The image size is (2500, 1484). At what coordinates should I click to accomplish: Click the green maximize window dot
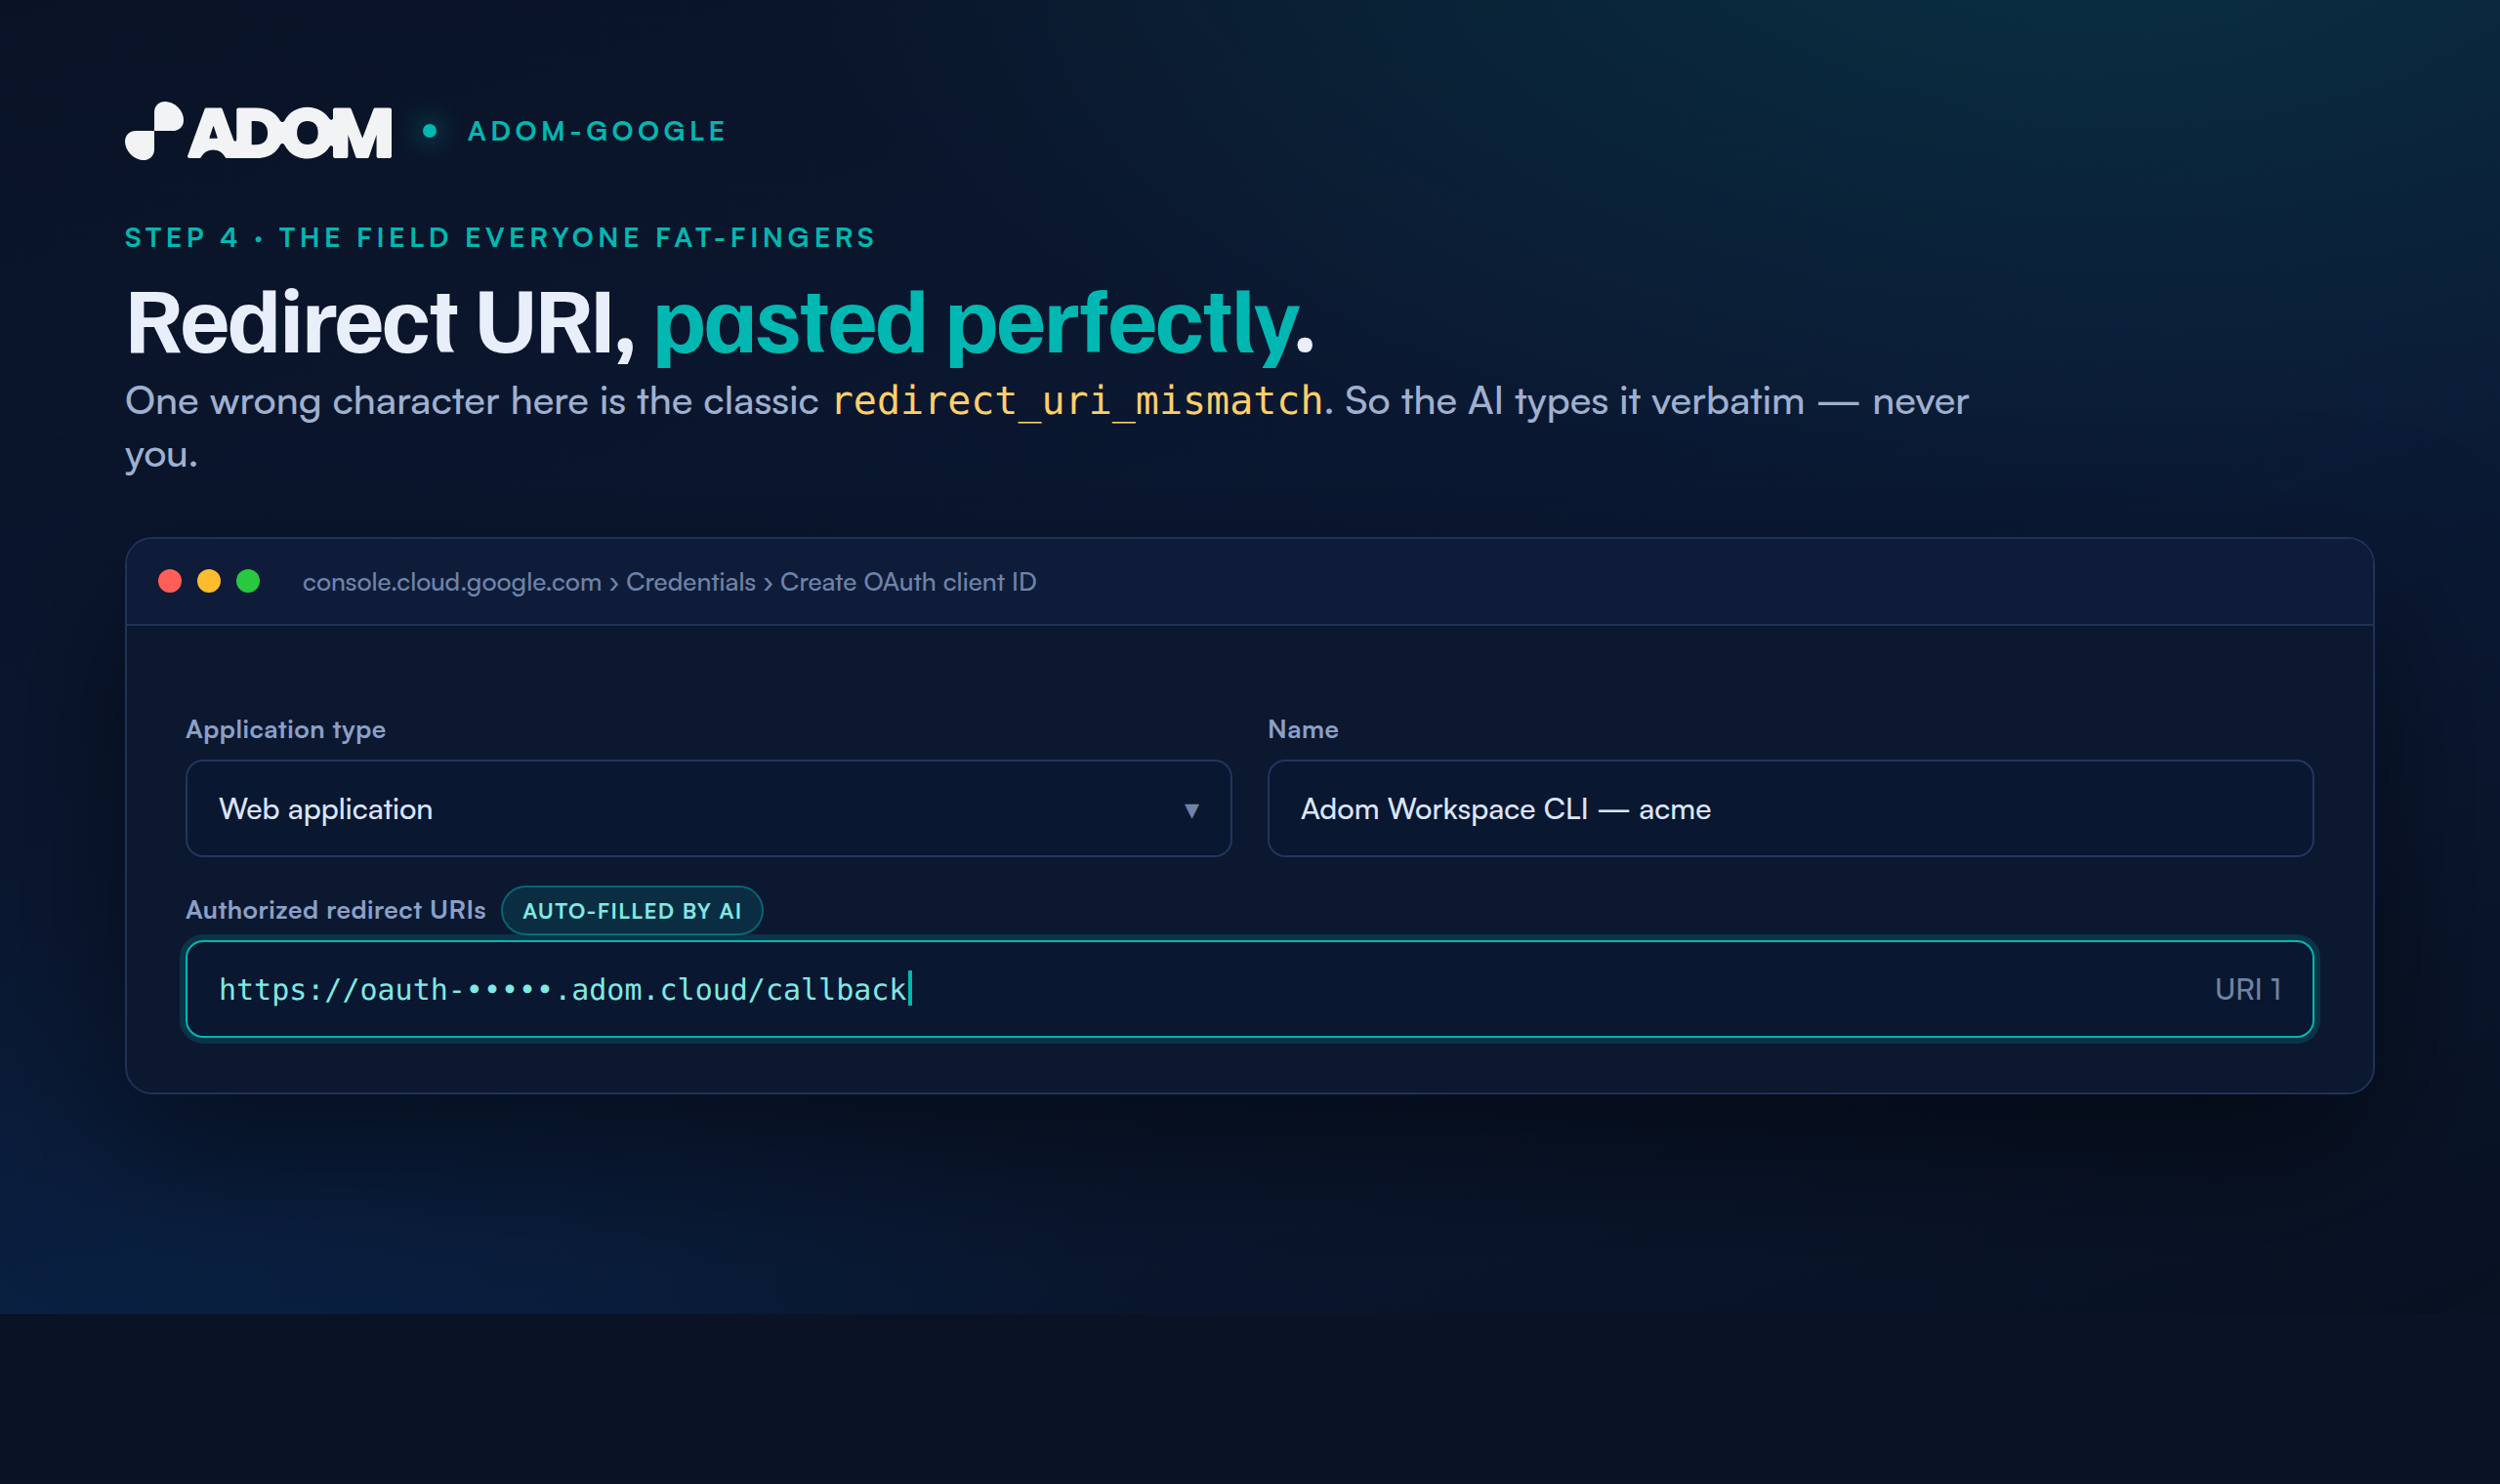248,581
